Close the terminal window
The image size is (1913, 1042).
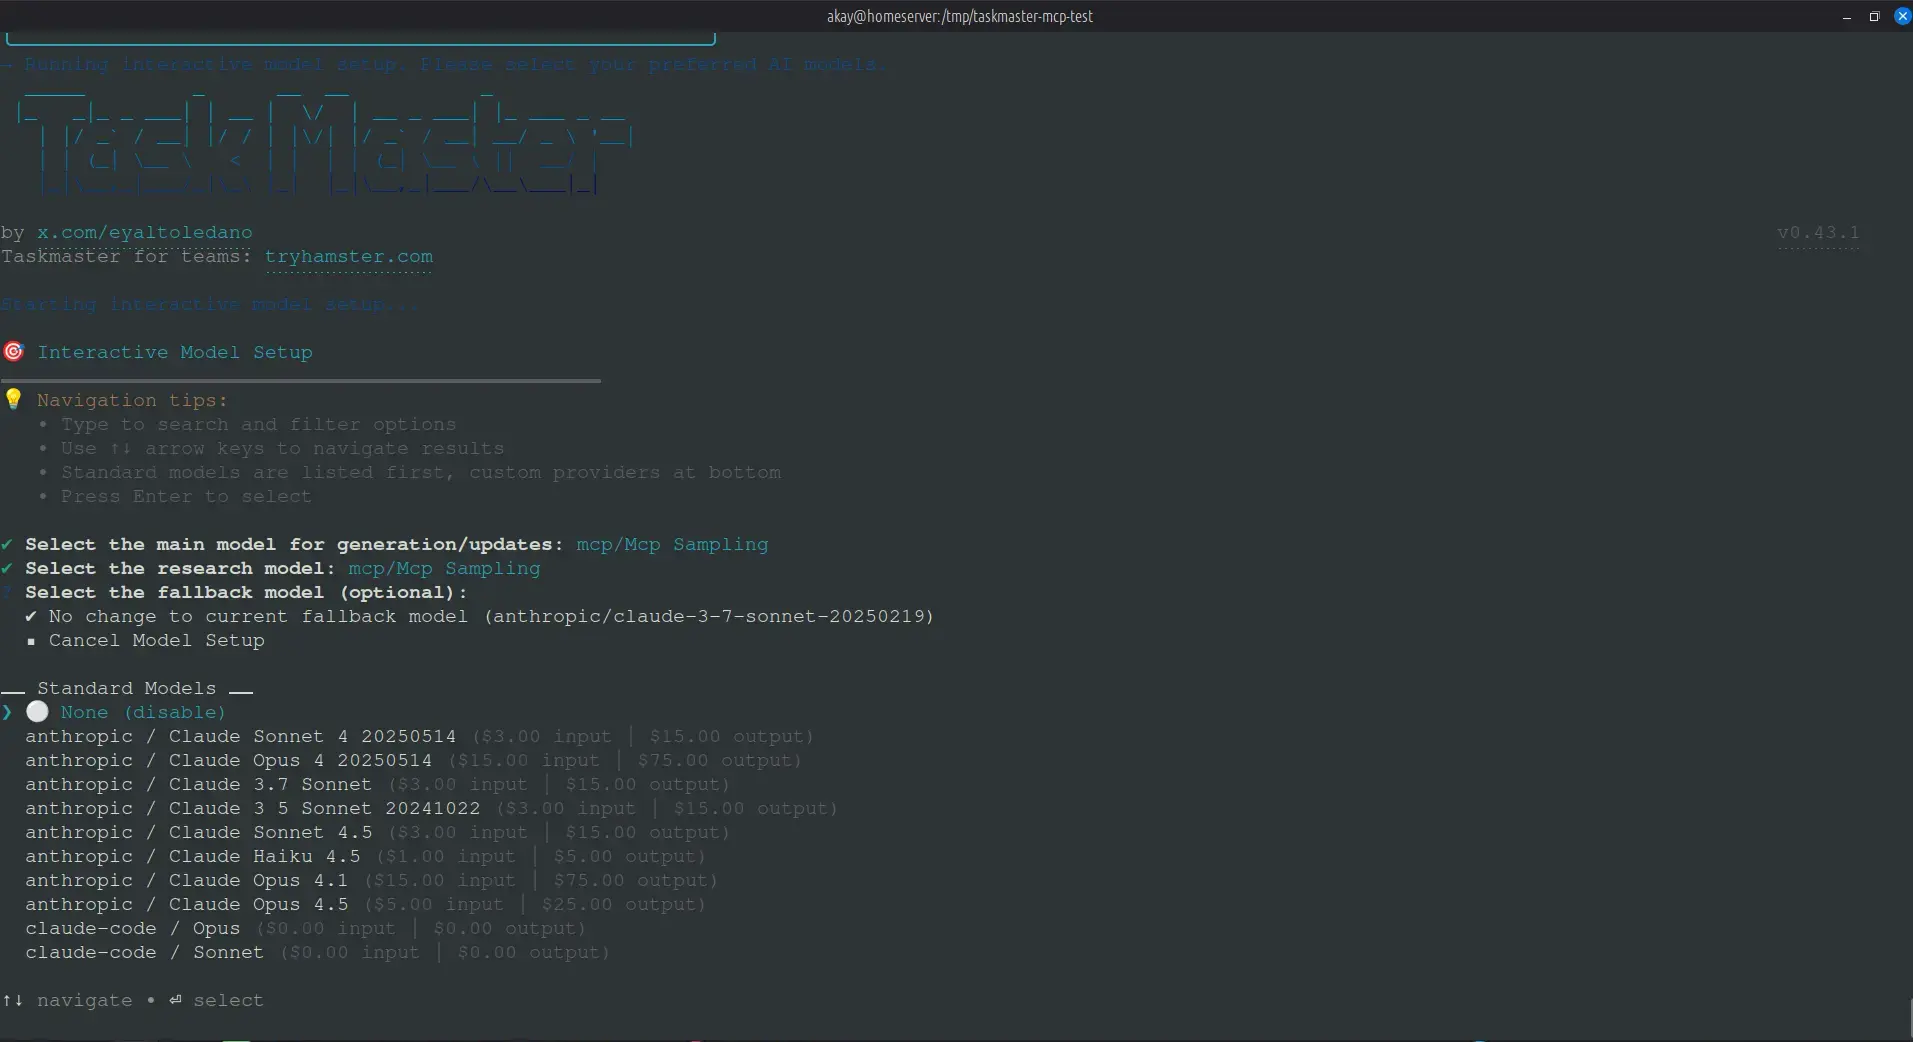(1902, 16)
